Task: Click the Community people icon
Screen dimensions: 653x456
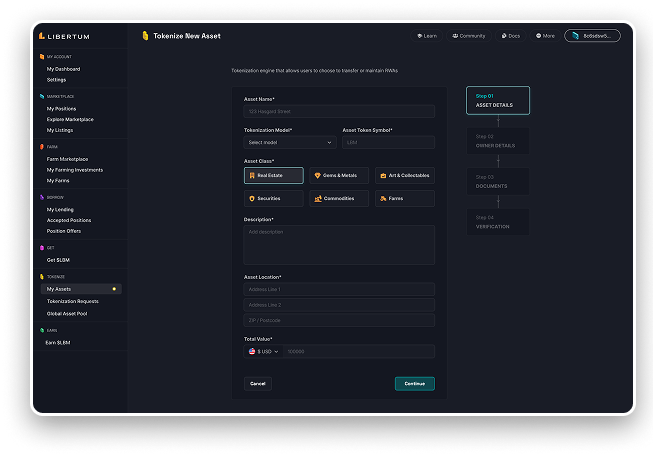Action: coord(455,36)
